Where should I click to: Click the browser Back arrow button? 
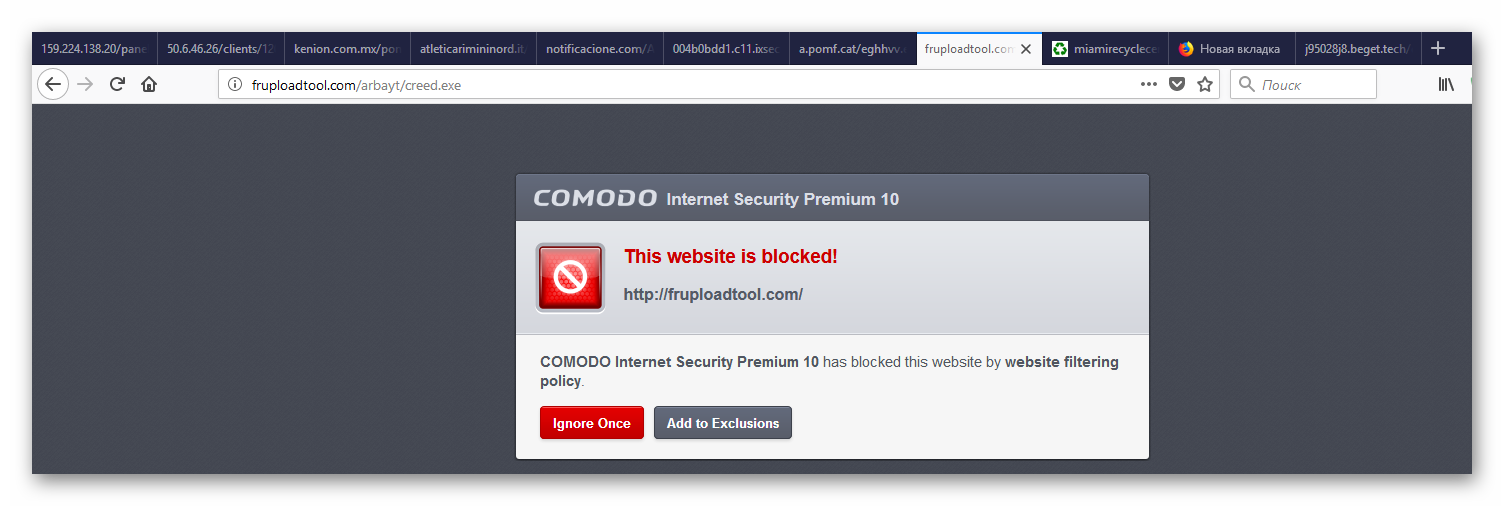[53, 85]
